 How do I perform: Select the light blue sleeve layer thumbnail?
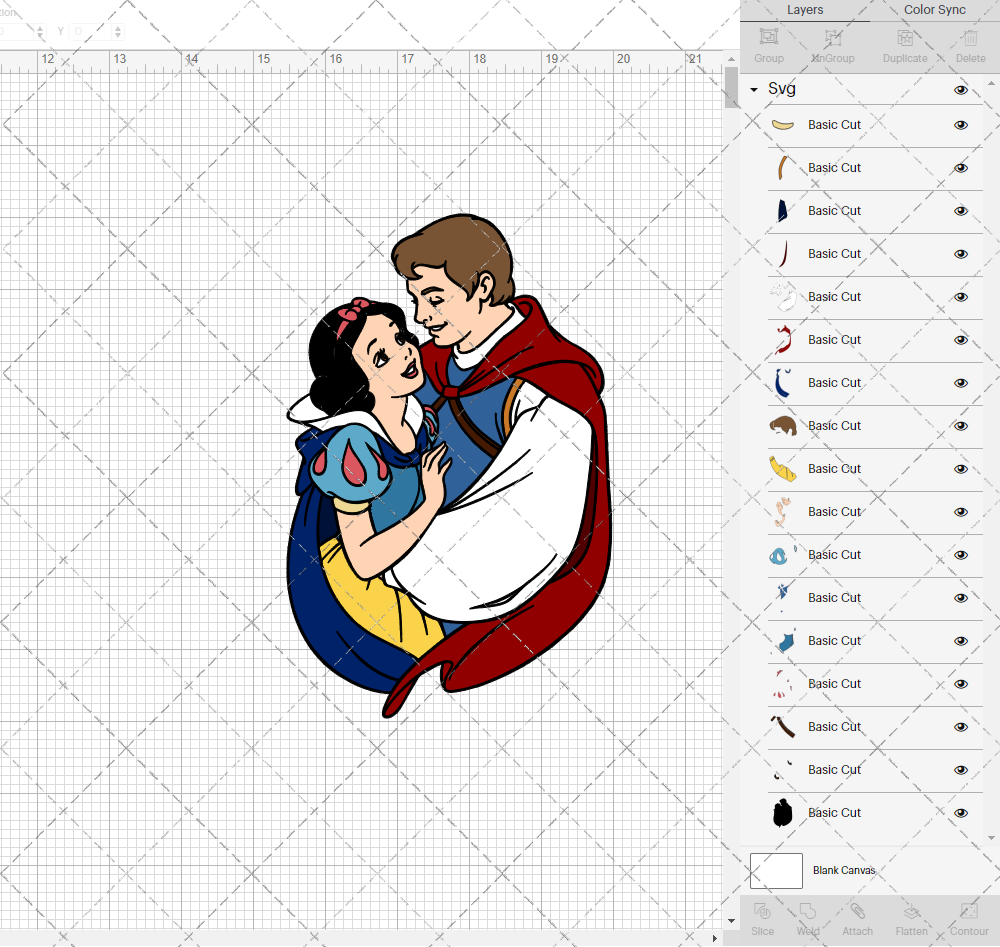[x=783, y=555]
